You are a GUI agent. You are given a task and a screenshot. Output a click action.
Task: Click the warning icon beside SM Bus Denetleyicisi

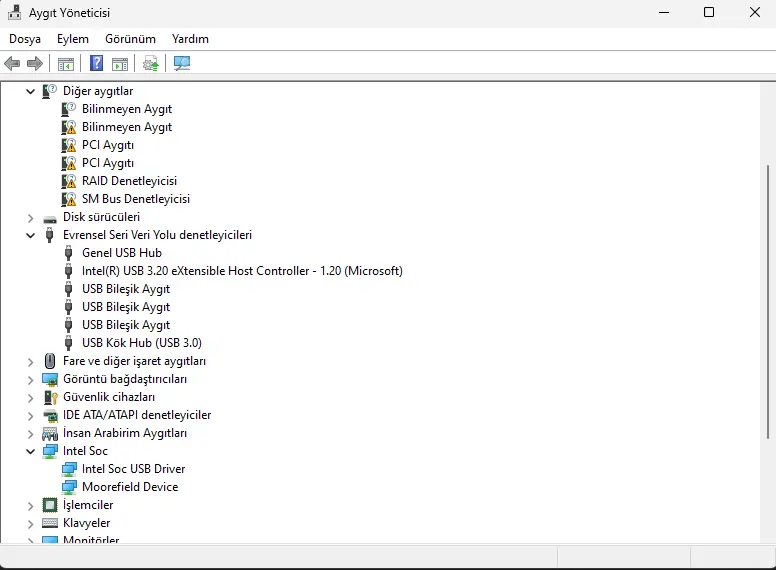(69, 199)
